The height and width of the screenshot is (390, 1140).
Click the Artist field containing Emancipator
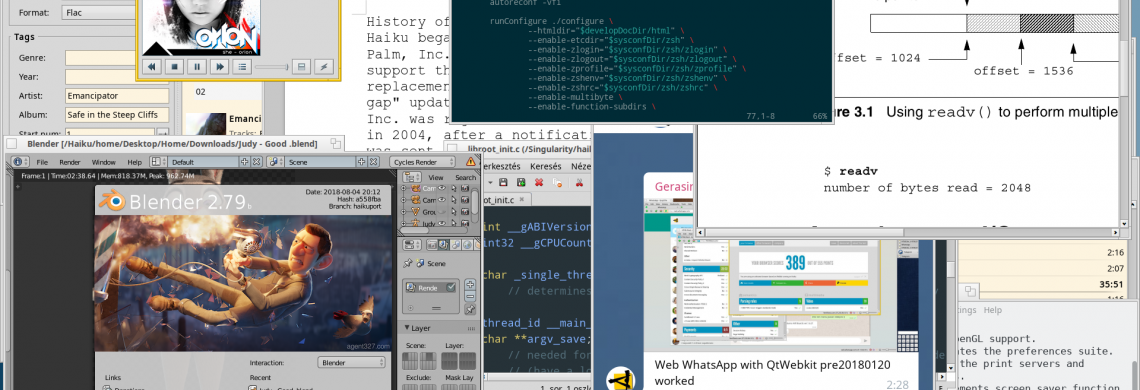click(117, 95)
